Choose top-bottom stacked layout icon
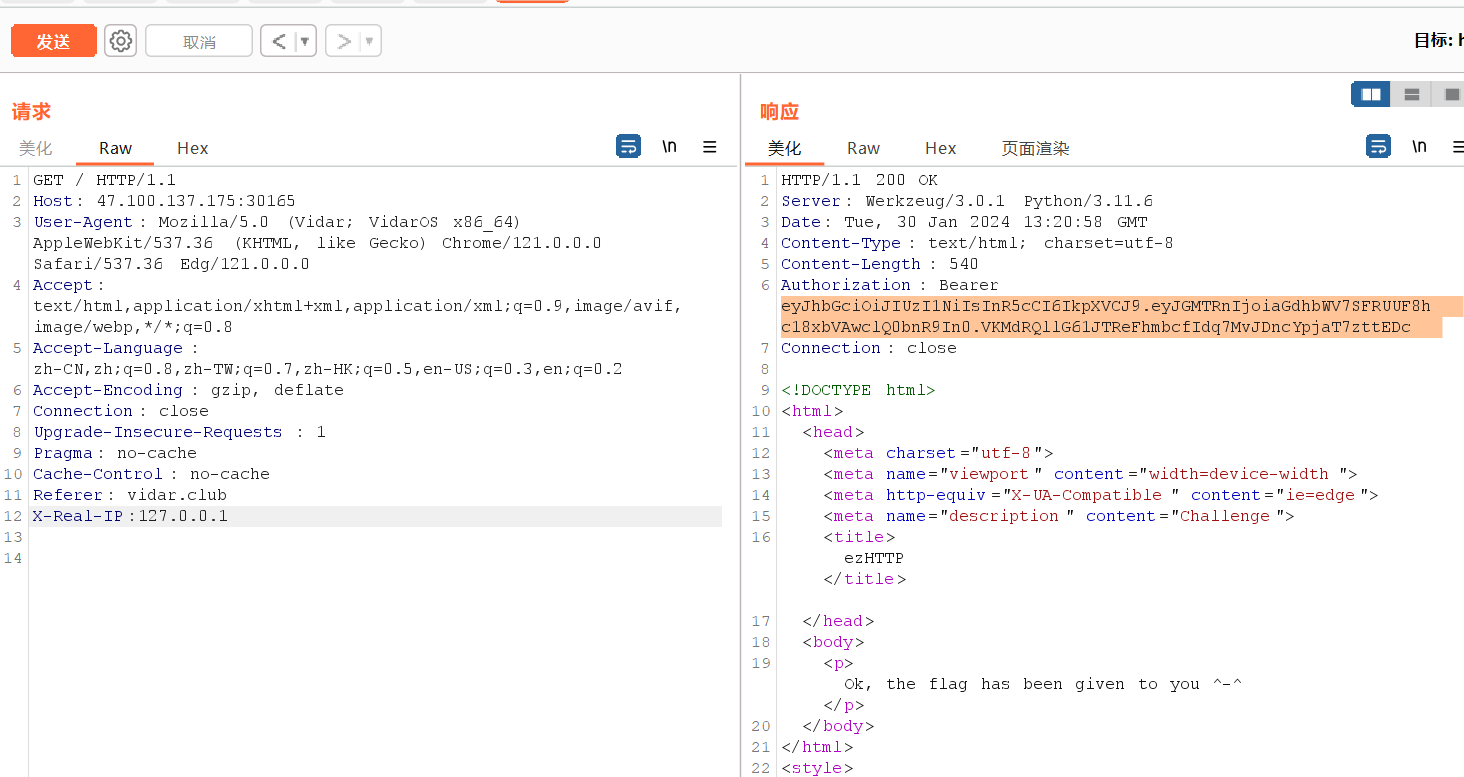Screen dimensions: 1464x777 [x=1411, y=94]
